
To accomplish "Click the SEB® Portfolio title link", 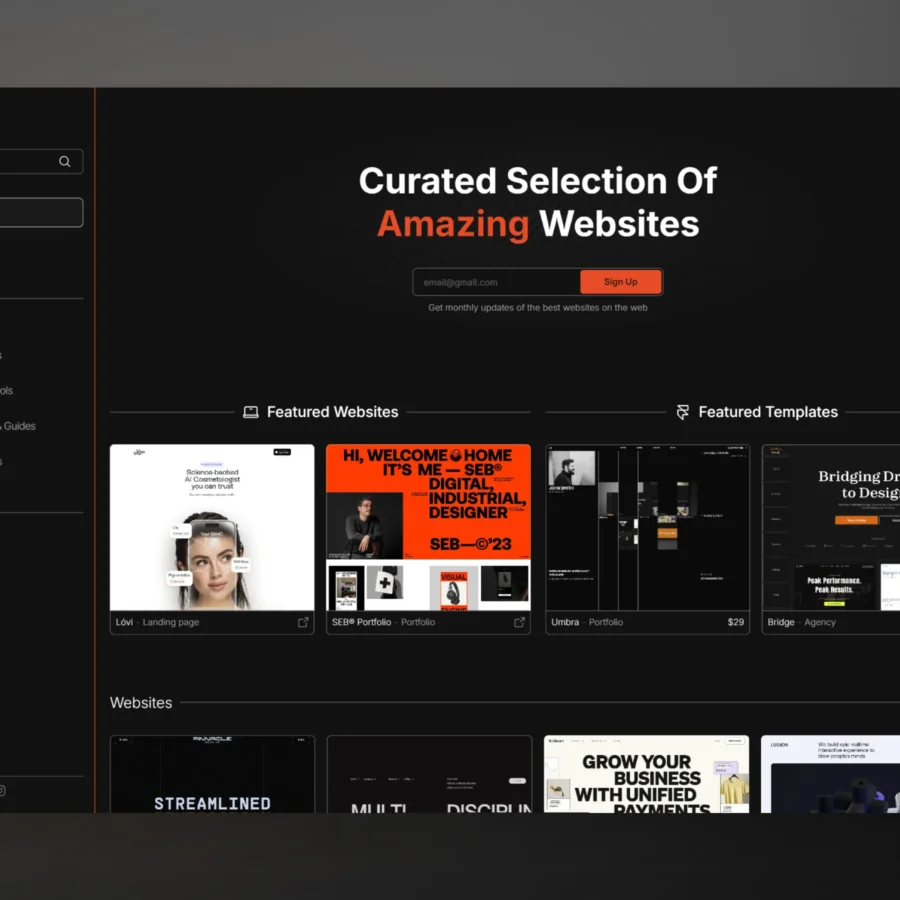I will pyautogui.click(x=361, y=622).
